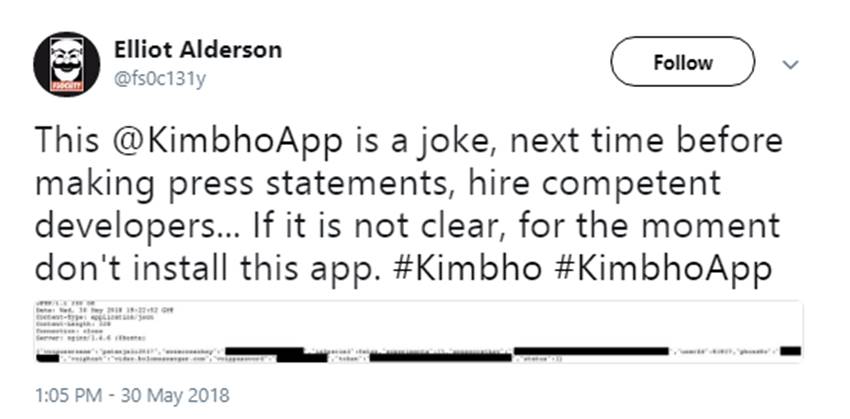Open the Elliot Alderson display name link

pyautogui.click(x=198, y=50)
